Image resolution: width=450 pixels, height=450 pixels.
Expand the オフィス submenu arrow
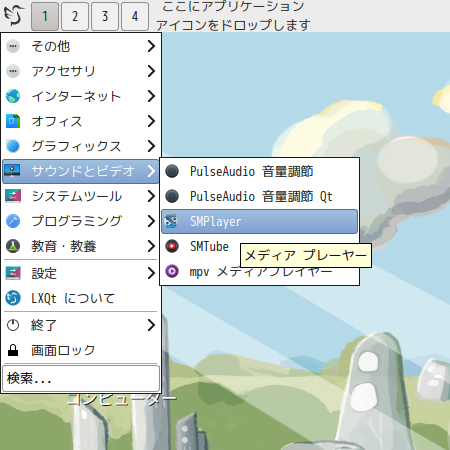tap(151, 121)
